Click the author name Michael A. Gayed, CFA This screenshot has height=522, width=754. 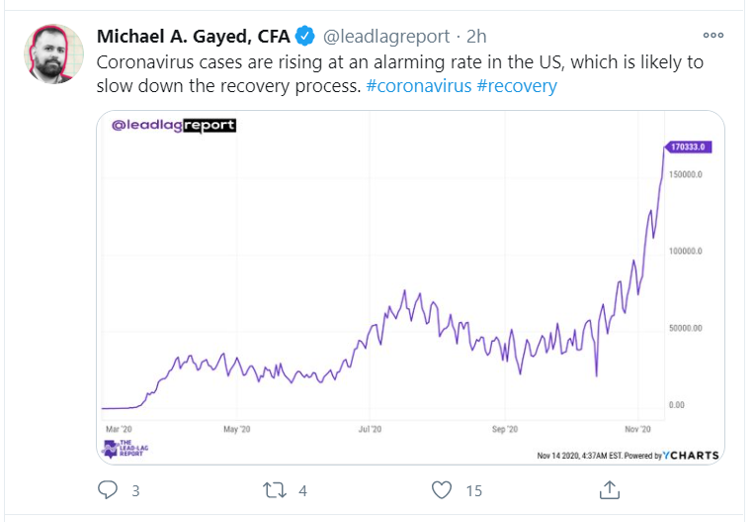point(193,37)
